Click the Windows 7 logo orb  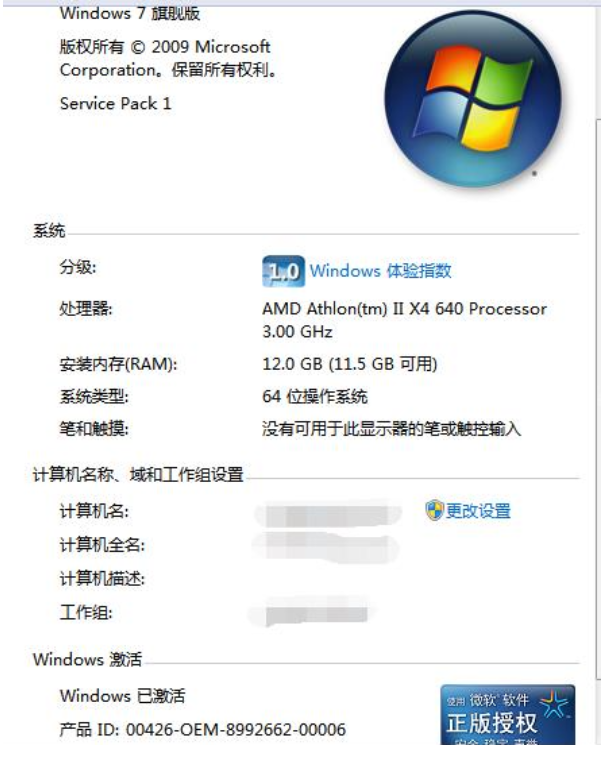coord(473,98)
